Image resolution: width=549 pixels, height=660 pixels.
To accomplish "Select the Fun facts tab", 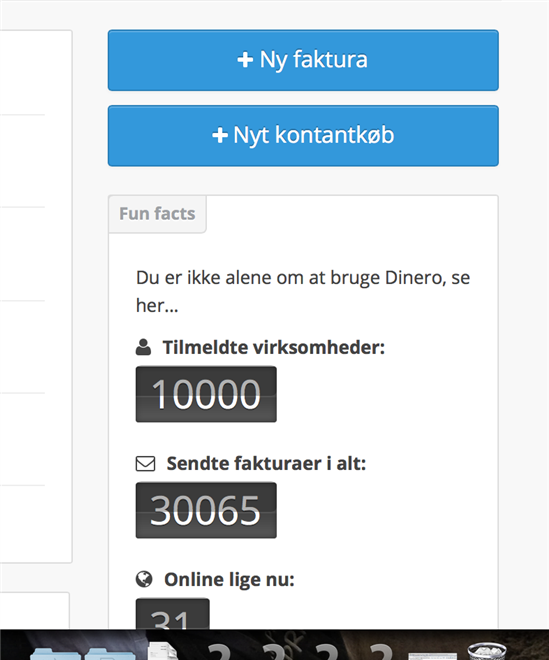I will pos(157,214).
